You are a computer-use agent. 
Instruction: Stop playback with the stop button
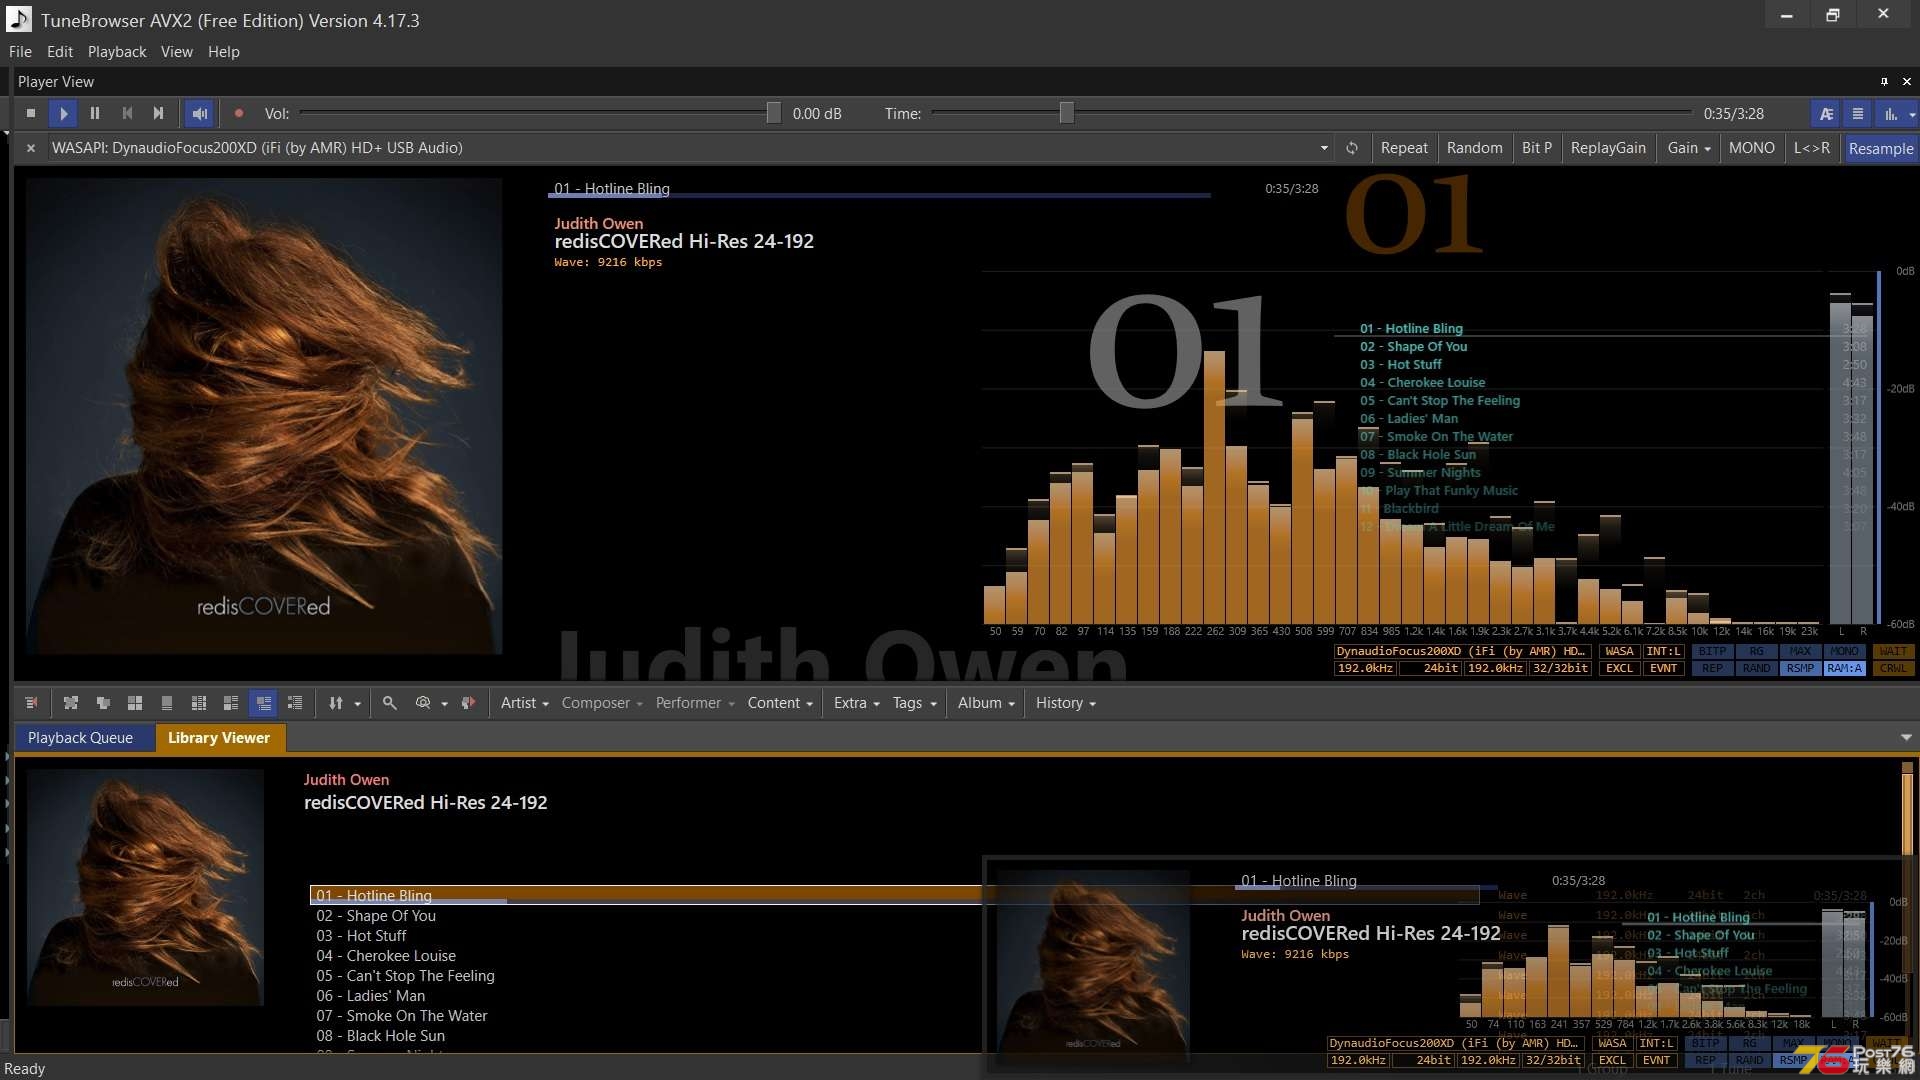(x=31, y=114)
